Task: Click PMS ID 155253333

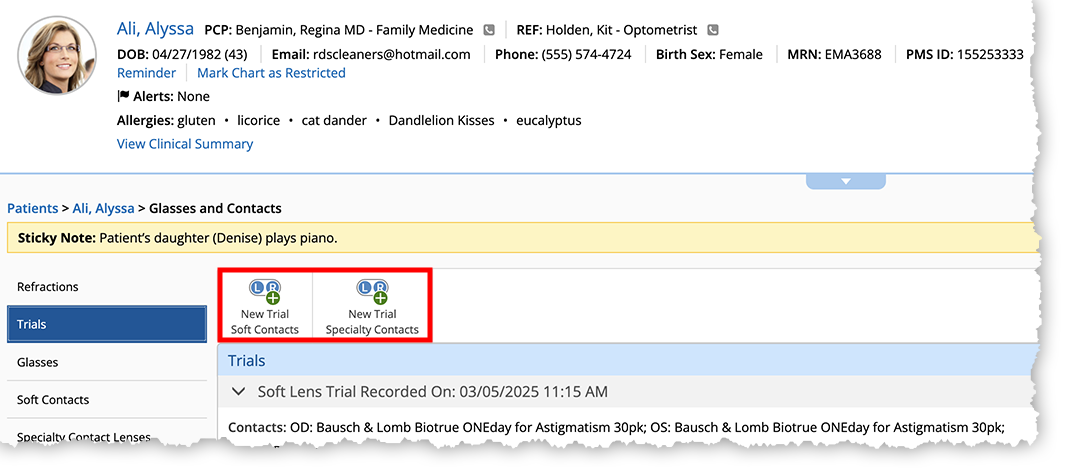Action: click(x=990, y=55)
